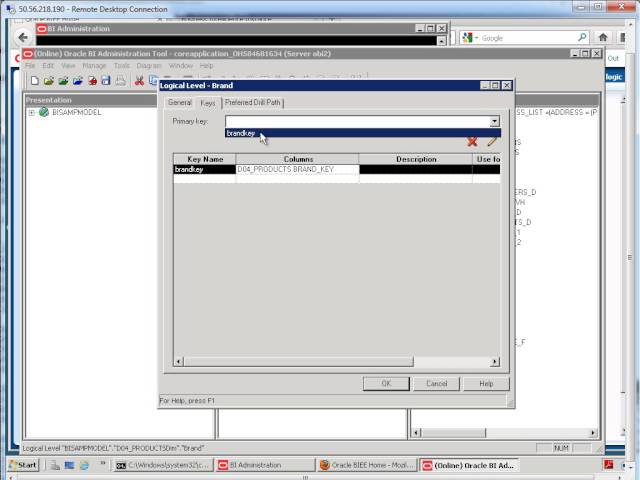
Task: Open the Manage menu
Action: (x=94, y=66)
